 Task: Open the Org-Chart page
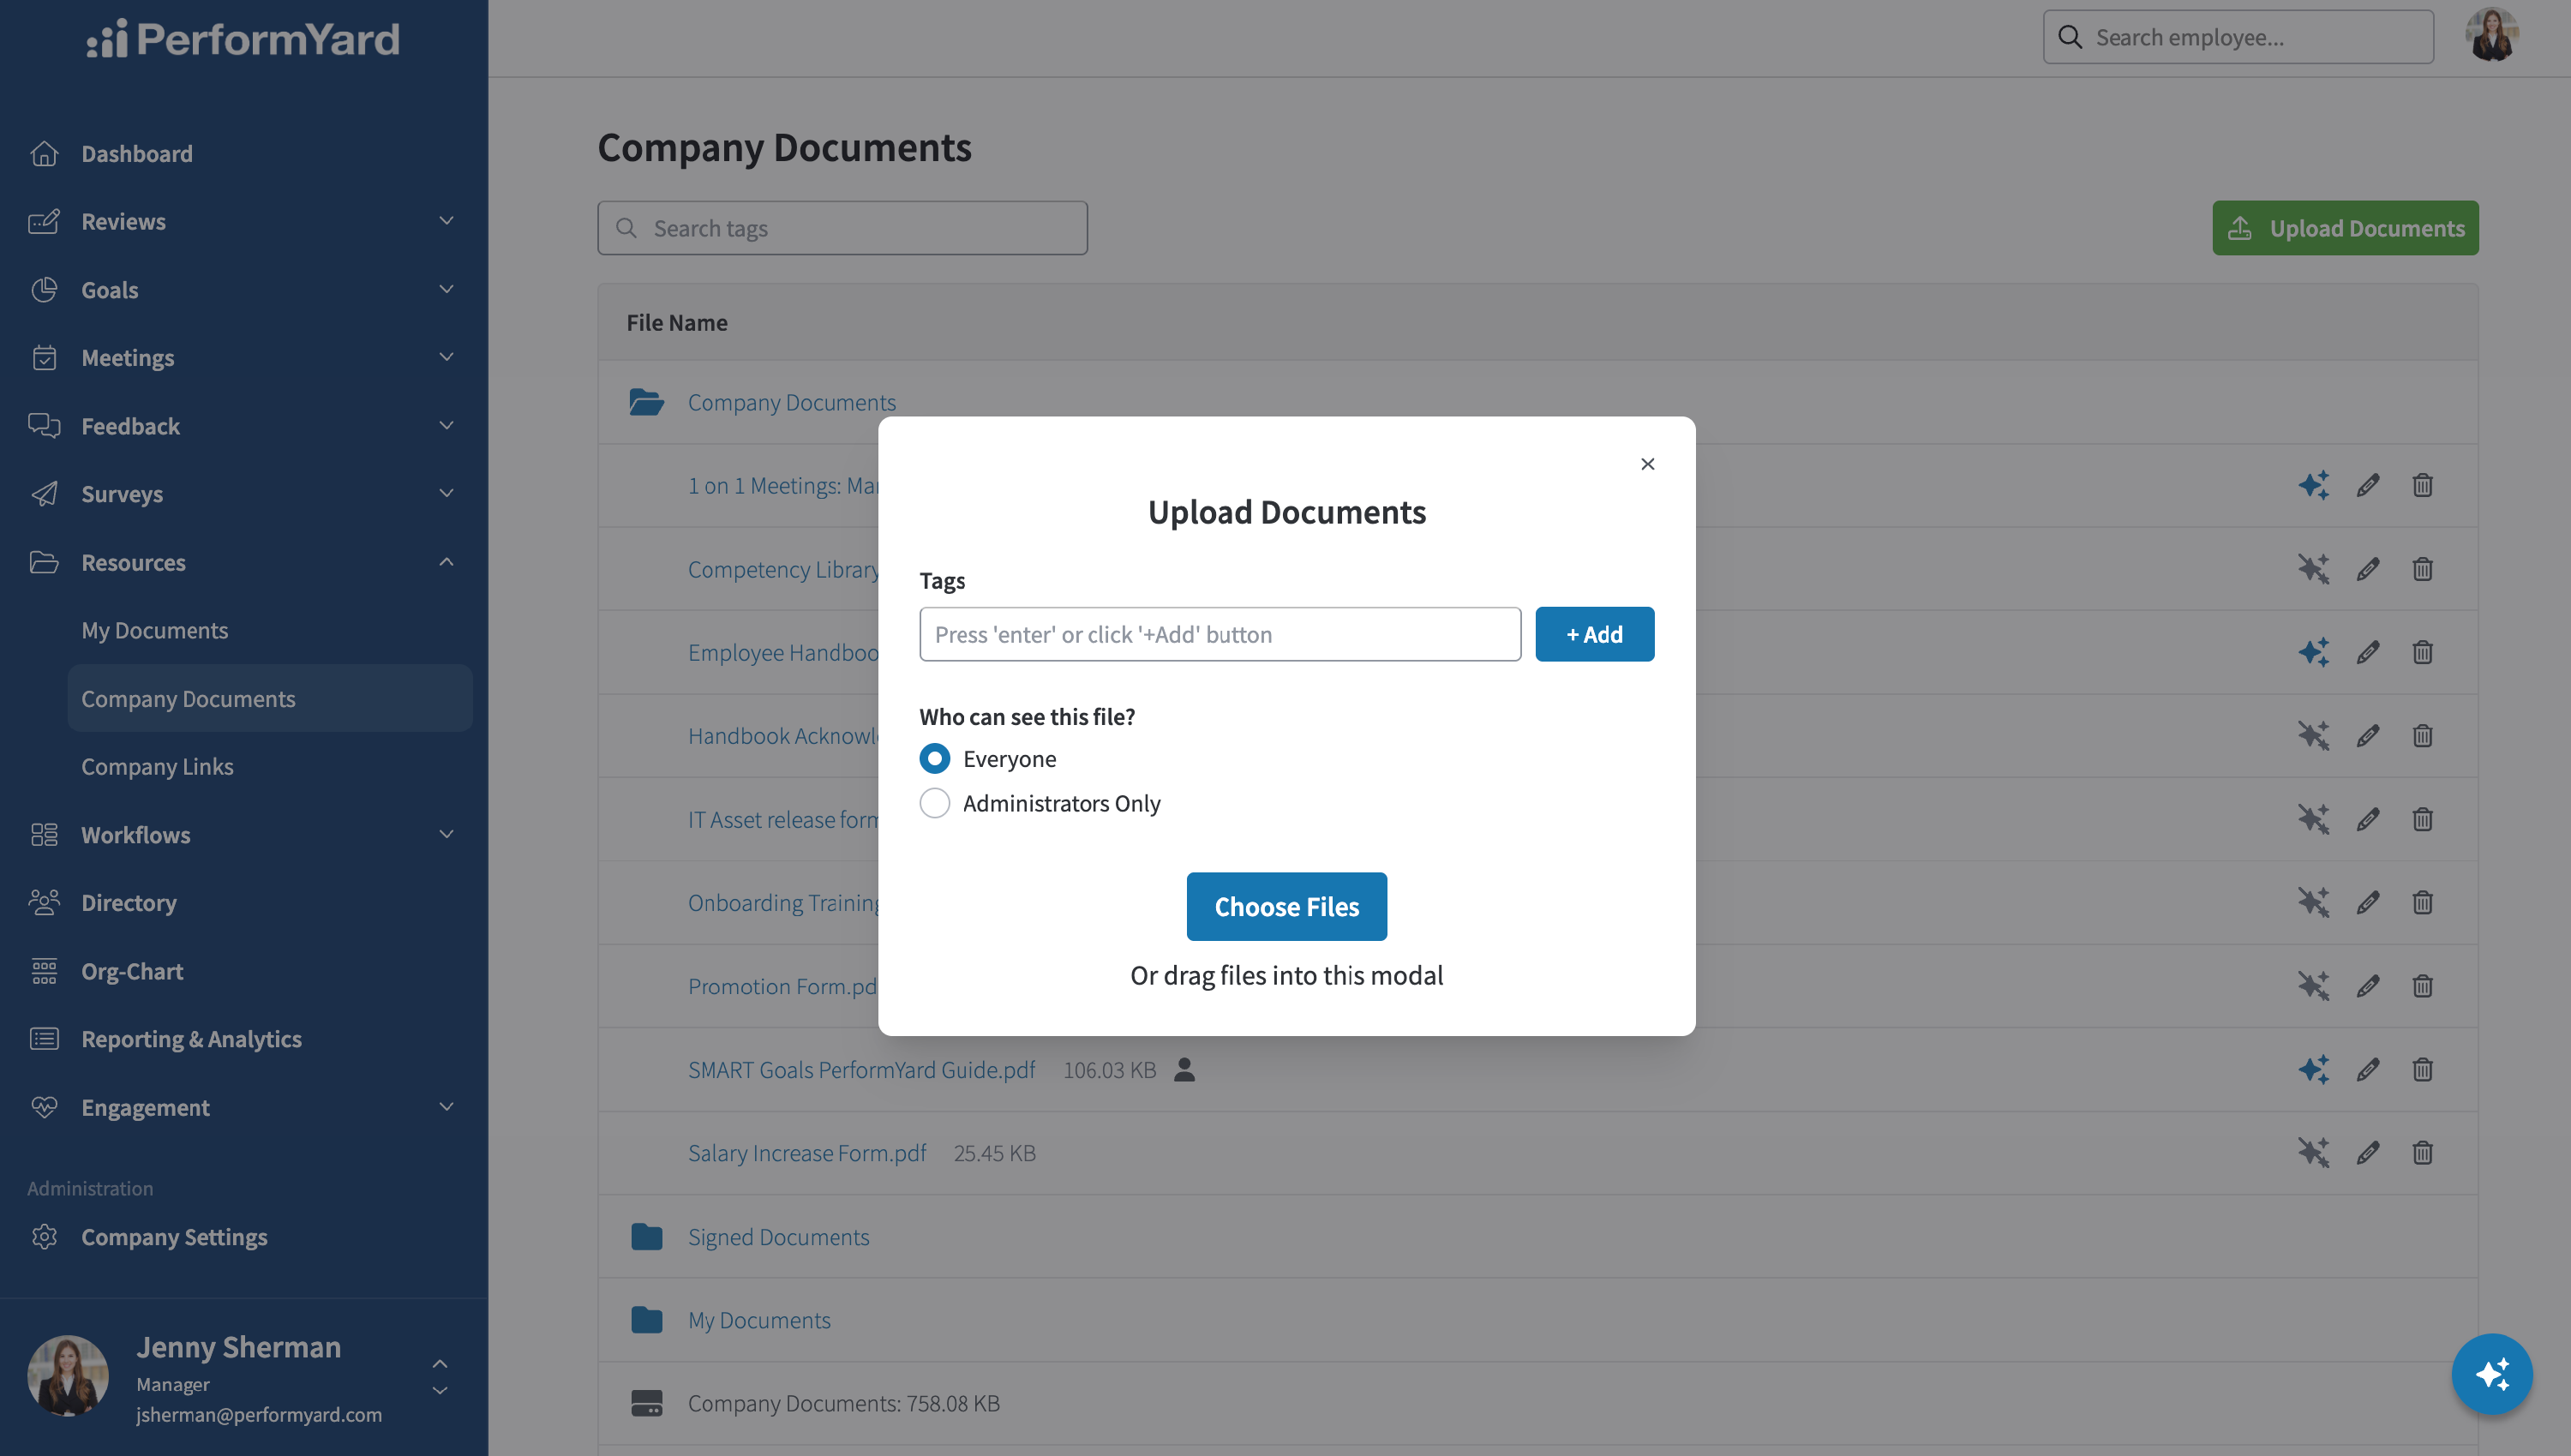(132, 971)
